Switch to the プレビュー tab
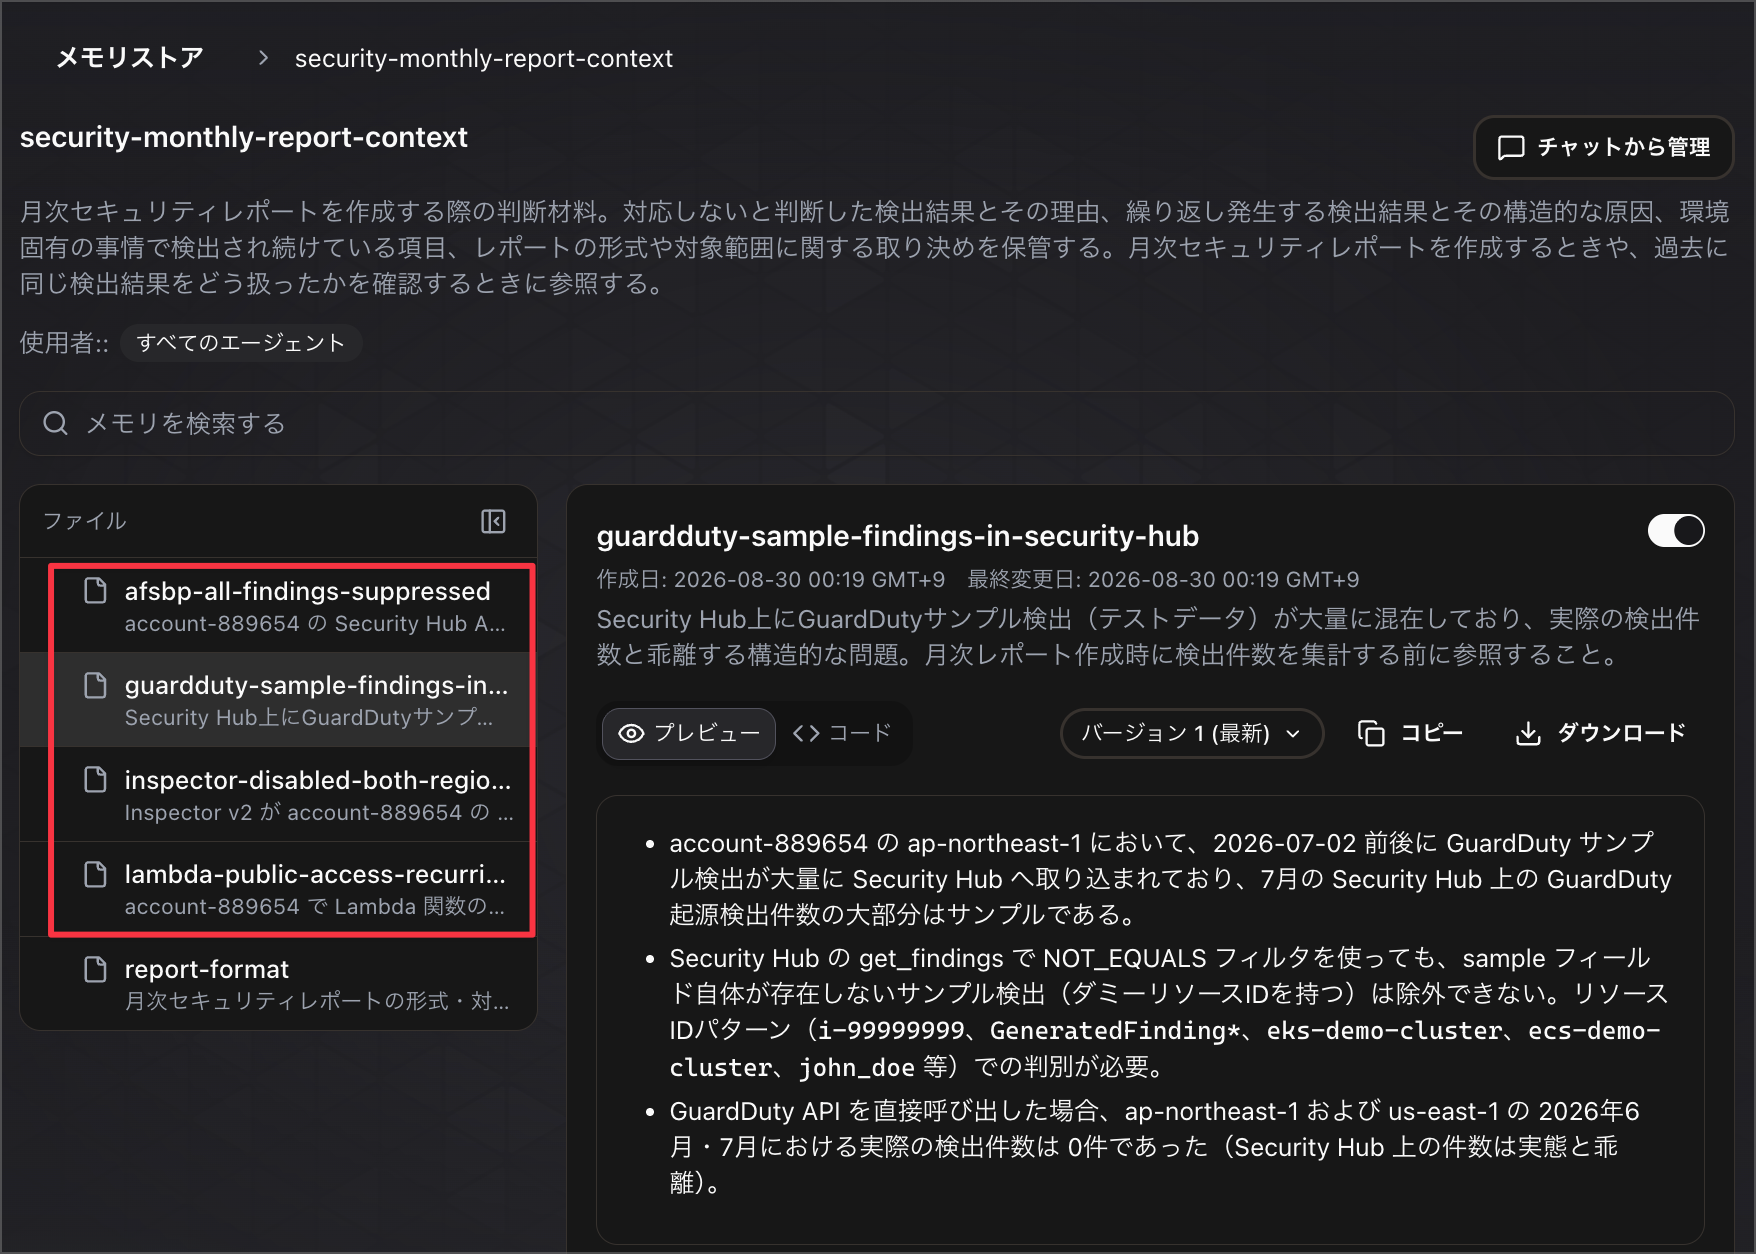The width and height of the screenshot is (1756, 1254). 689,733
